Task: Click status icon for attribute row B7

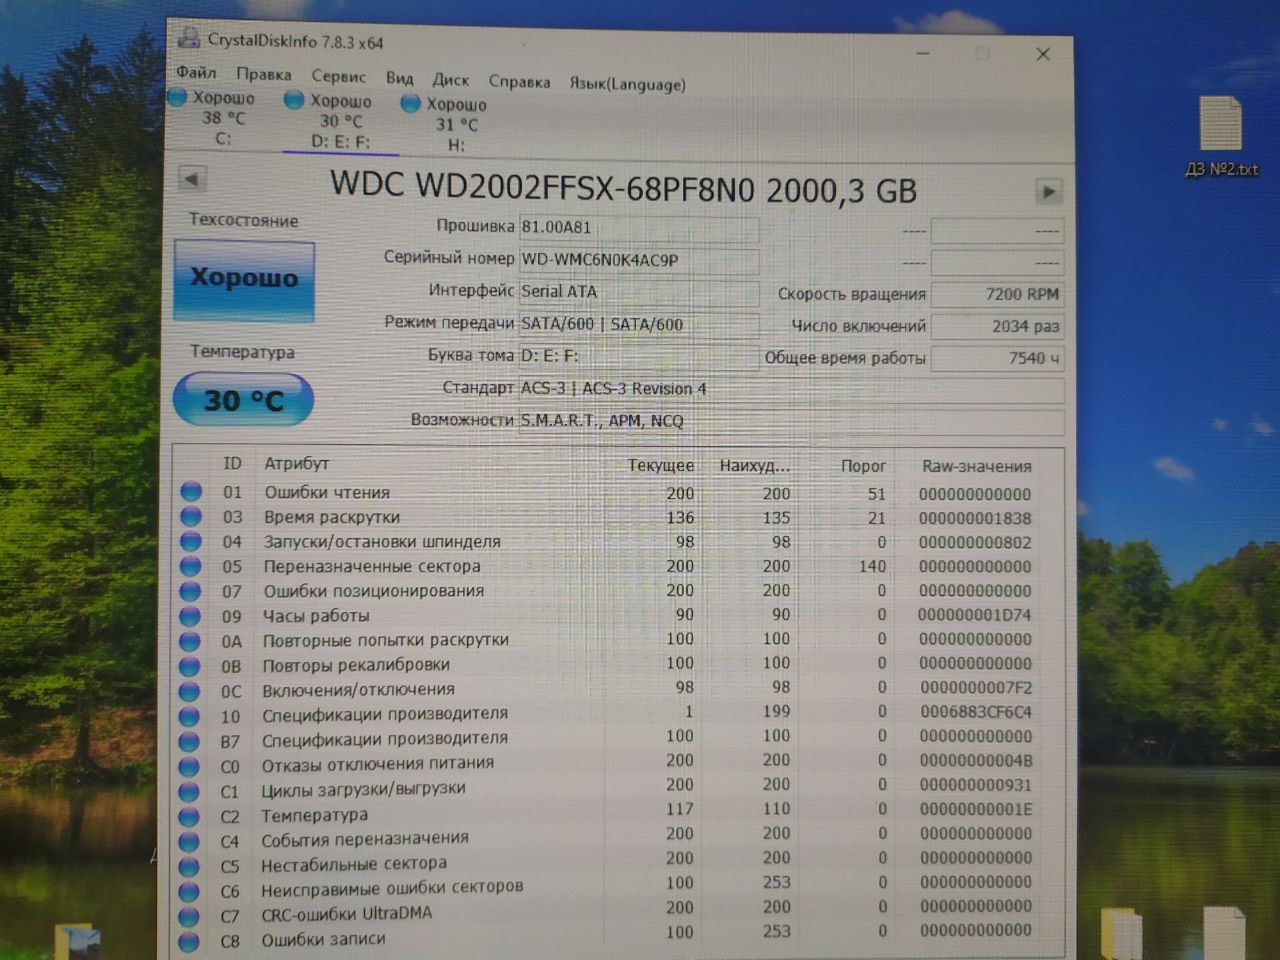Action: (189, 741)
